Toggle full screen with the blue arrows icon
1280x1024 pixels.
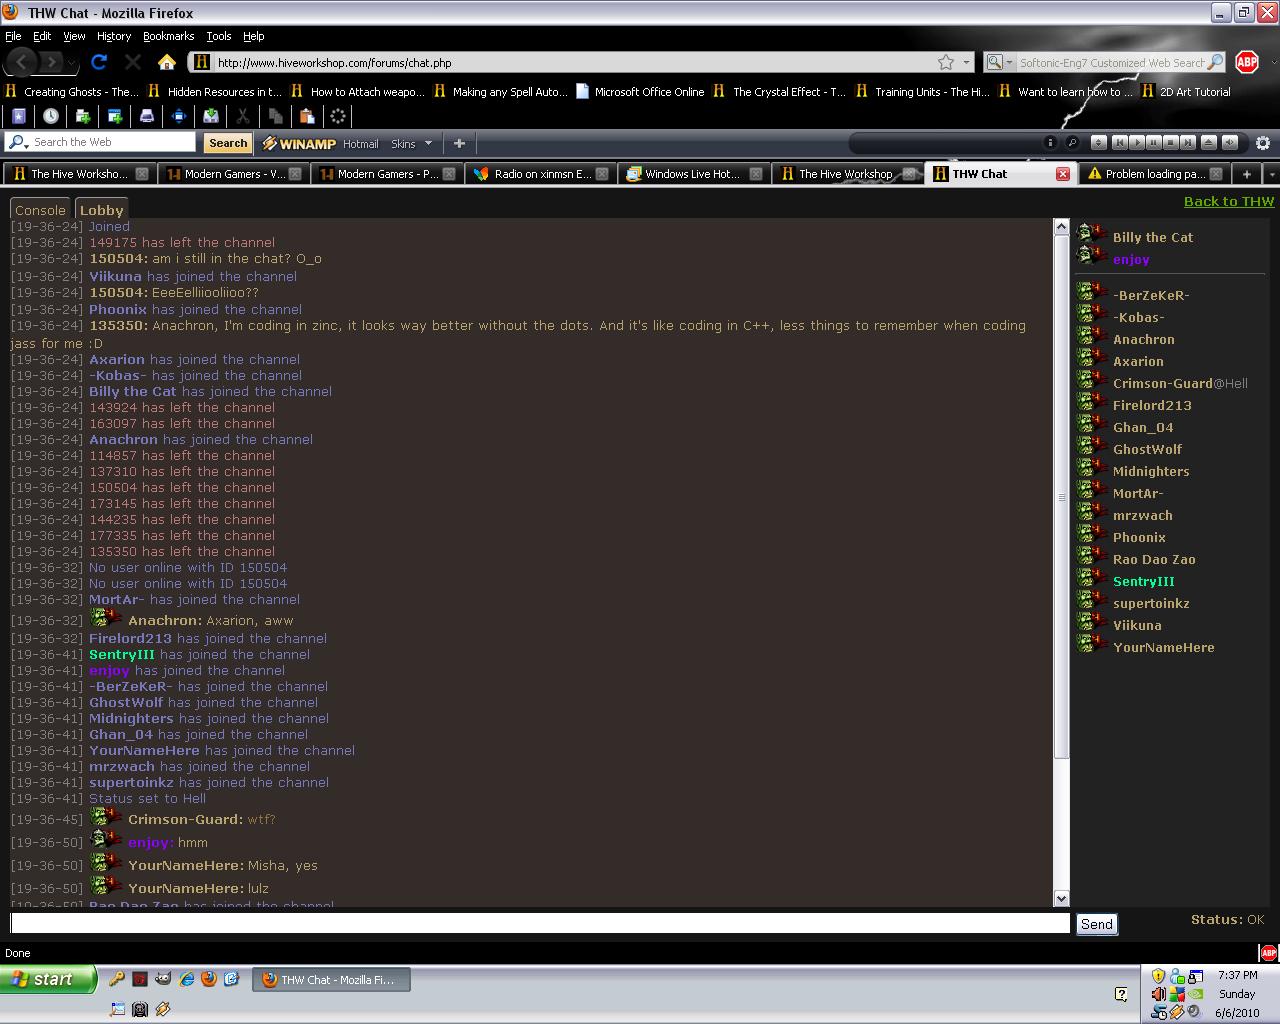click(x=178, y=116)
